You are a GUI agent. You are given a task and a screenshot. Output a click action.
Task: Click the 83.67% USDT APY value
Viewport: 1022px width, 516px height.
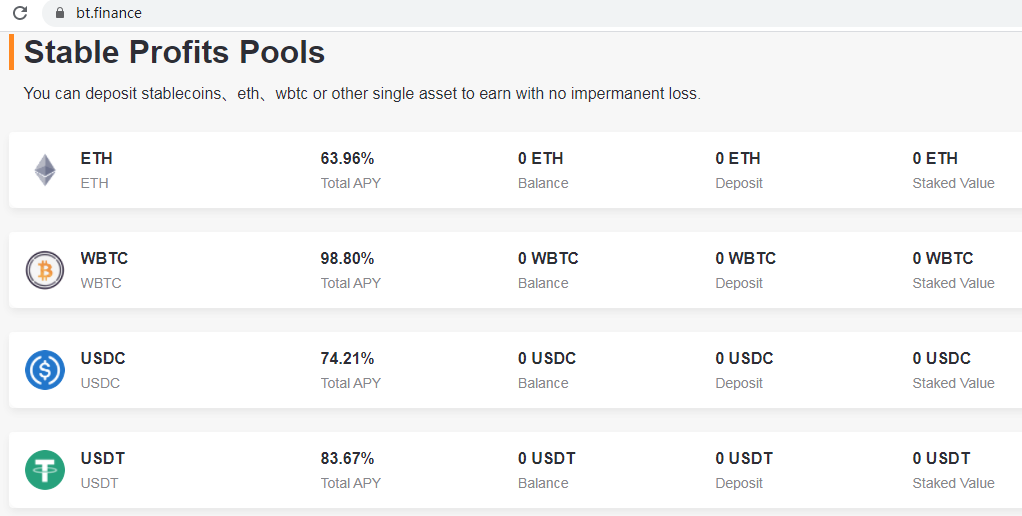347,458
